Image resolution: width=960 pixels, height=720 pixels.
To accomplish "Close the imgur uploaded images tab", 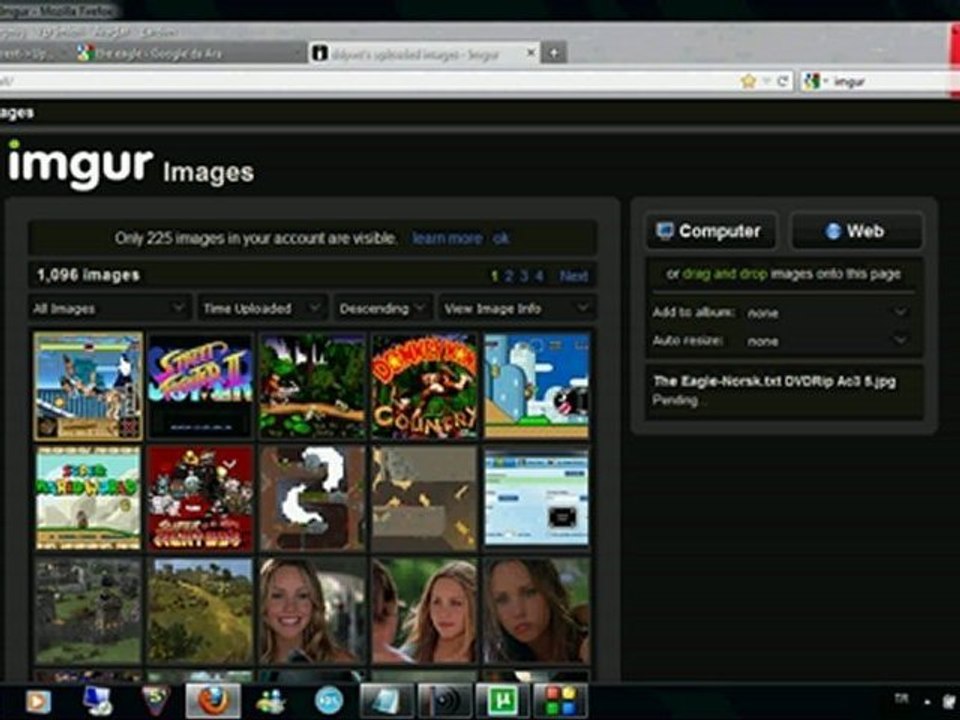I will (x=531, y=53).
